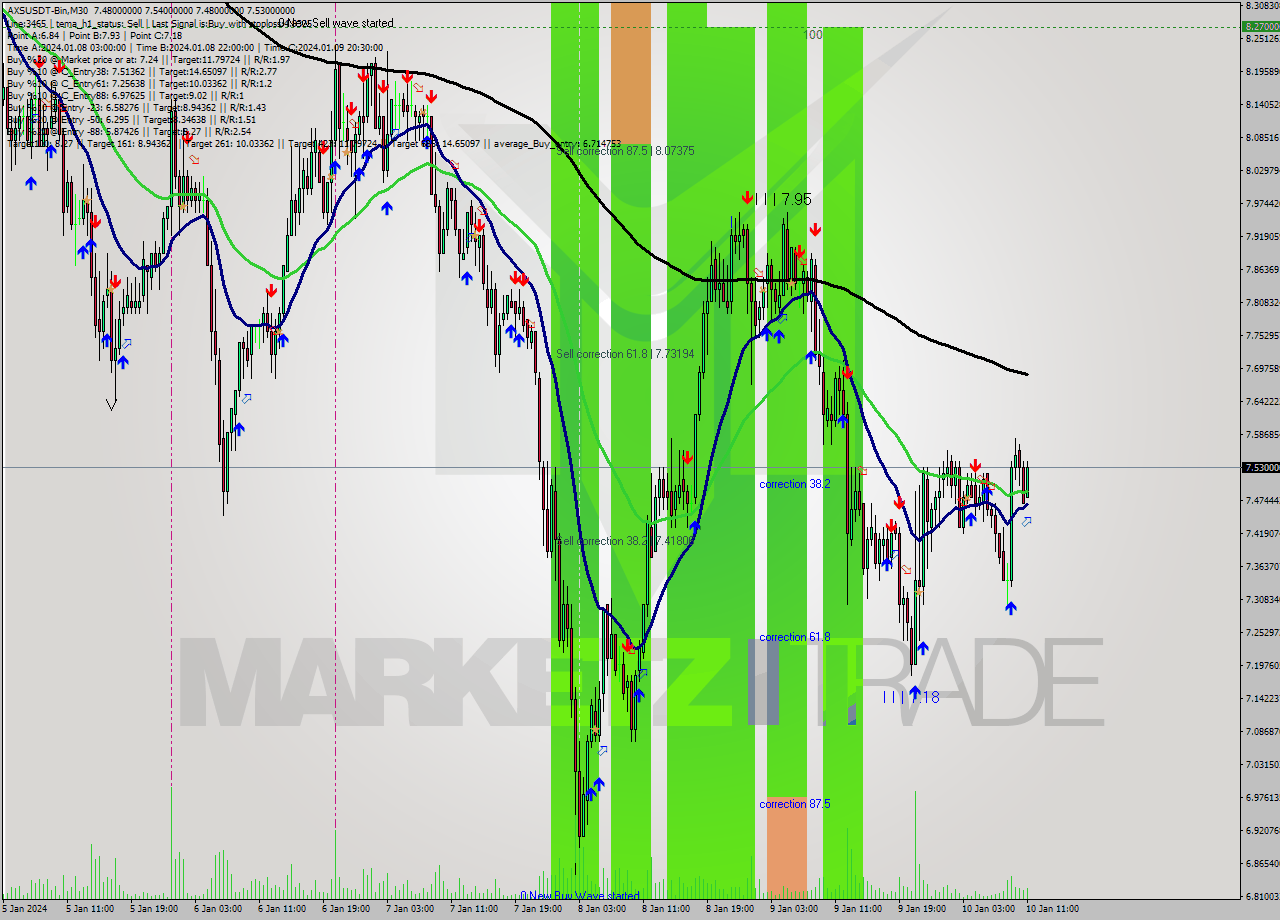
Task: Click the red down arrow above 'I I I 7.95'
Action: point(747,198)
